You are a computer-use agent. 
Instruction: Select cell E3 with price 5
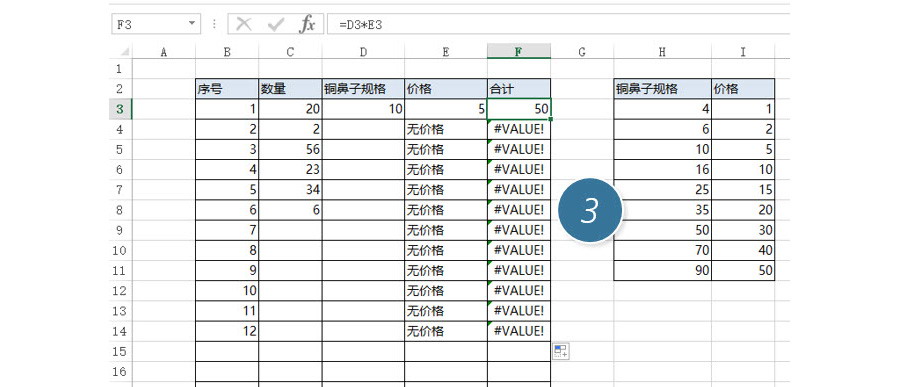point(446,109)
